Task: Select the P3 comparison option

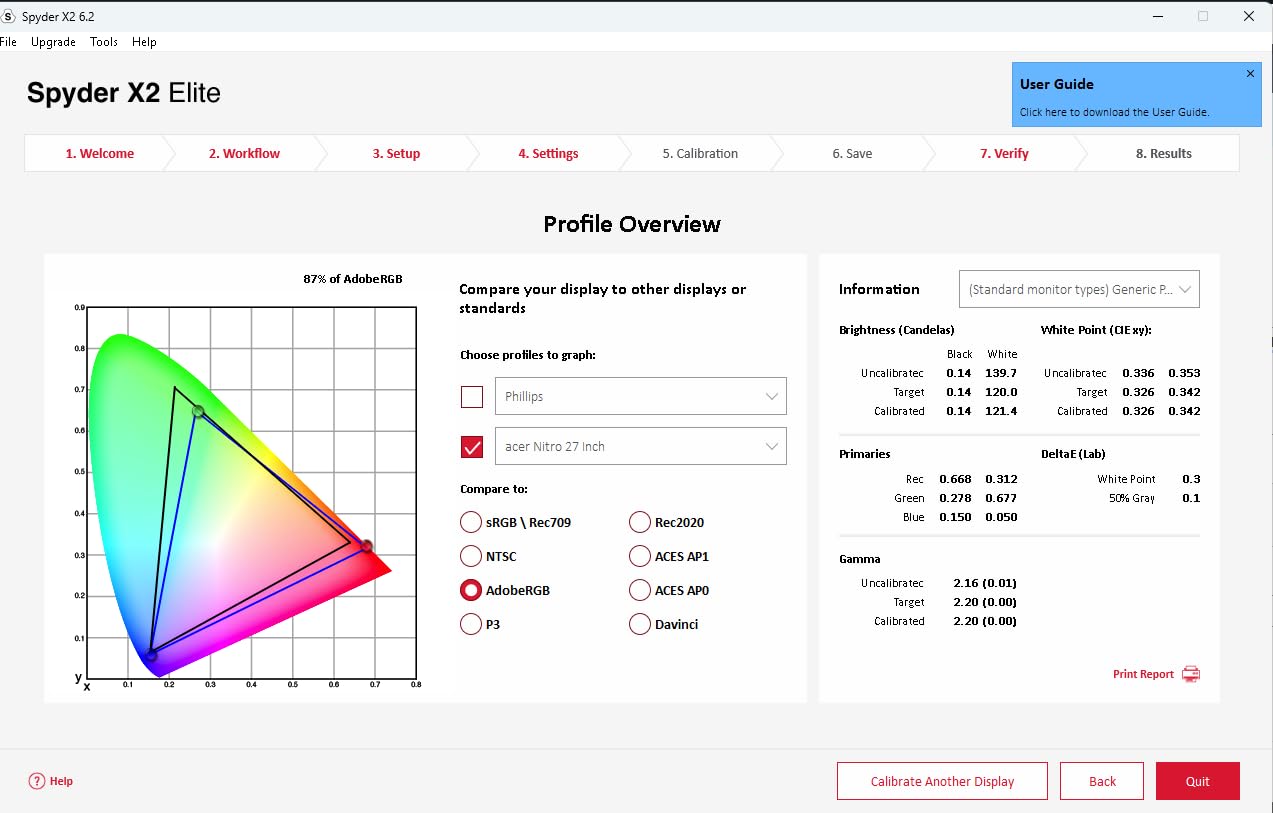Action: click(x=470, y=624)
